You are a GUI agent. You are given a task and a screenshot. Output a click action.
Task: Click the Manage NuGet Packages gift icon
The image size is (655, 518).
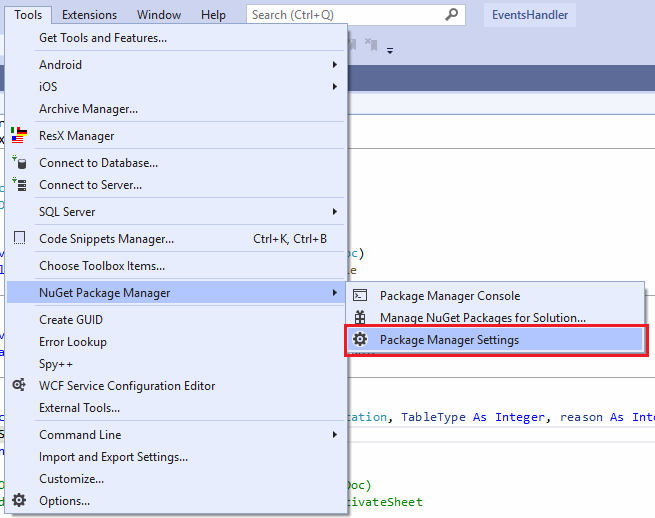pyautogui.click(x=360, y=317)
